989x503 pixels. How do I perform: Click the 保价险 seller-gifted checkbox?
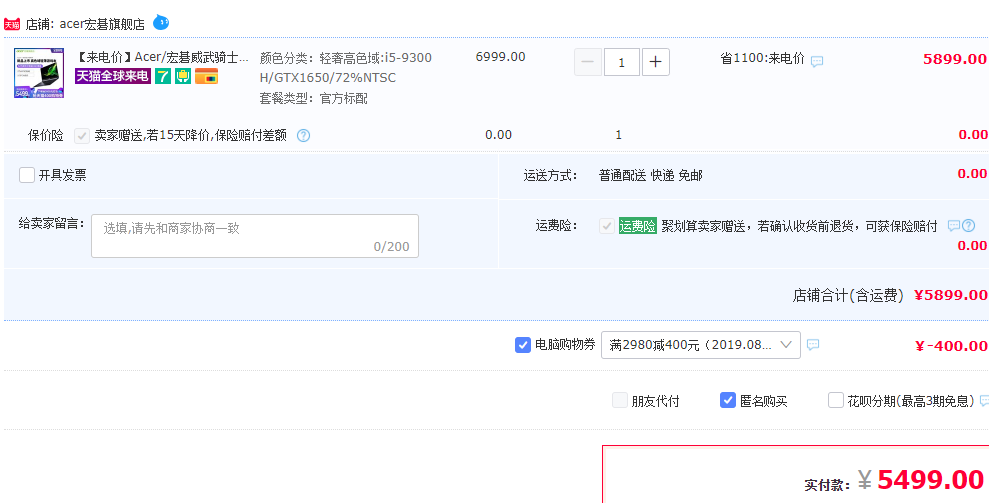(x=82, y=136)
